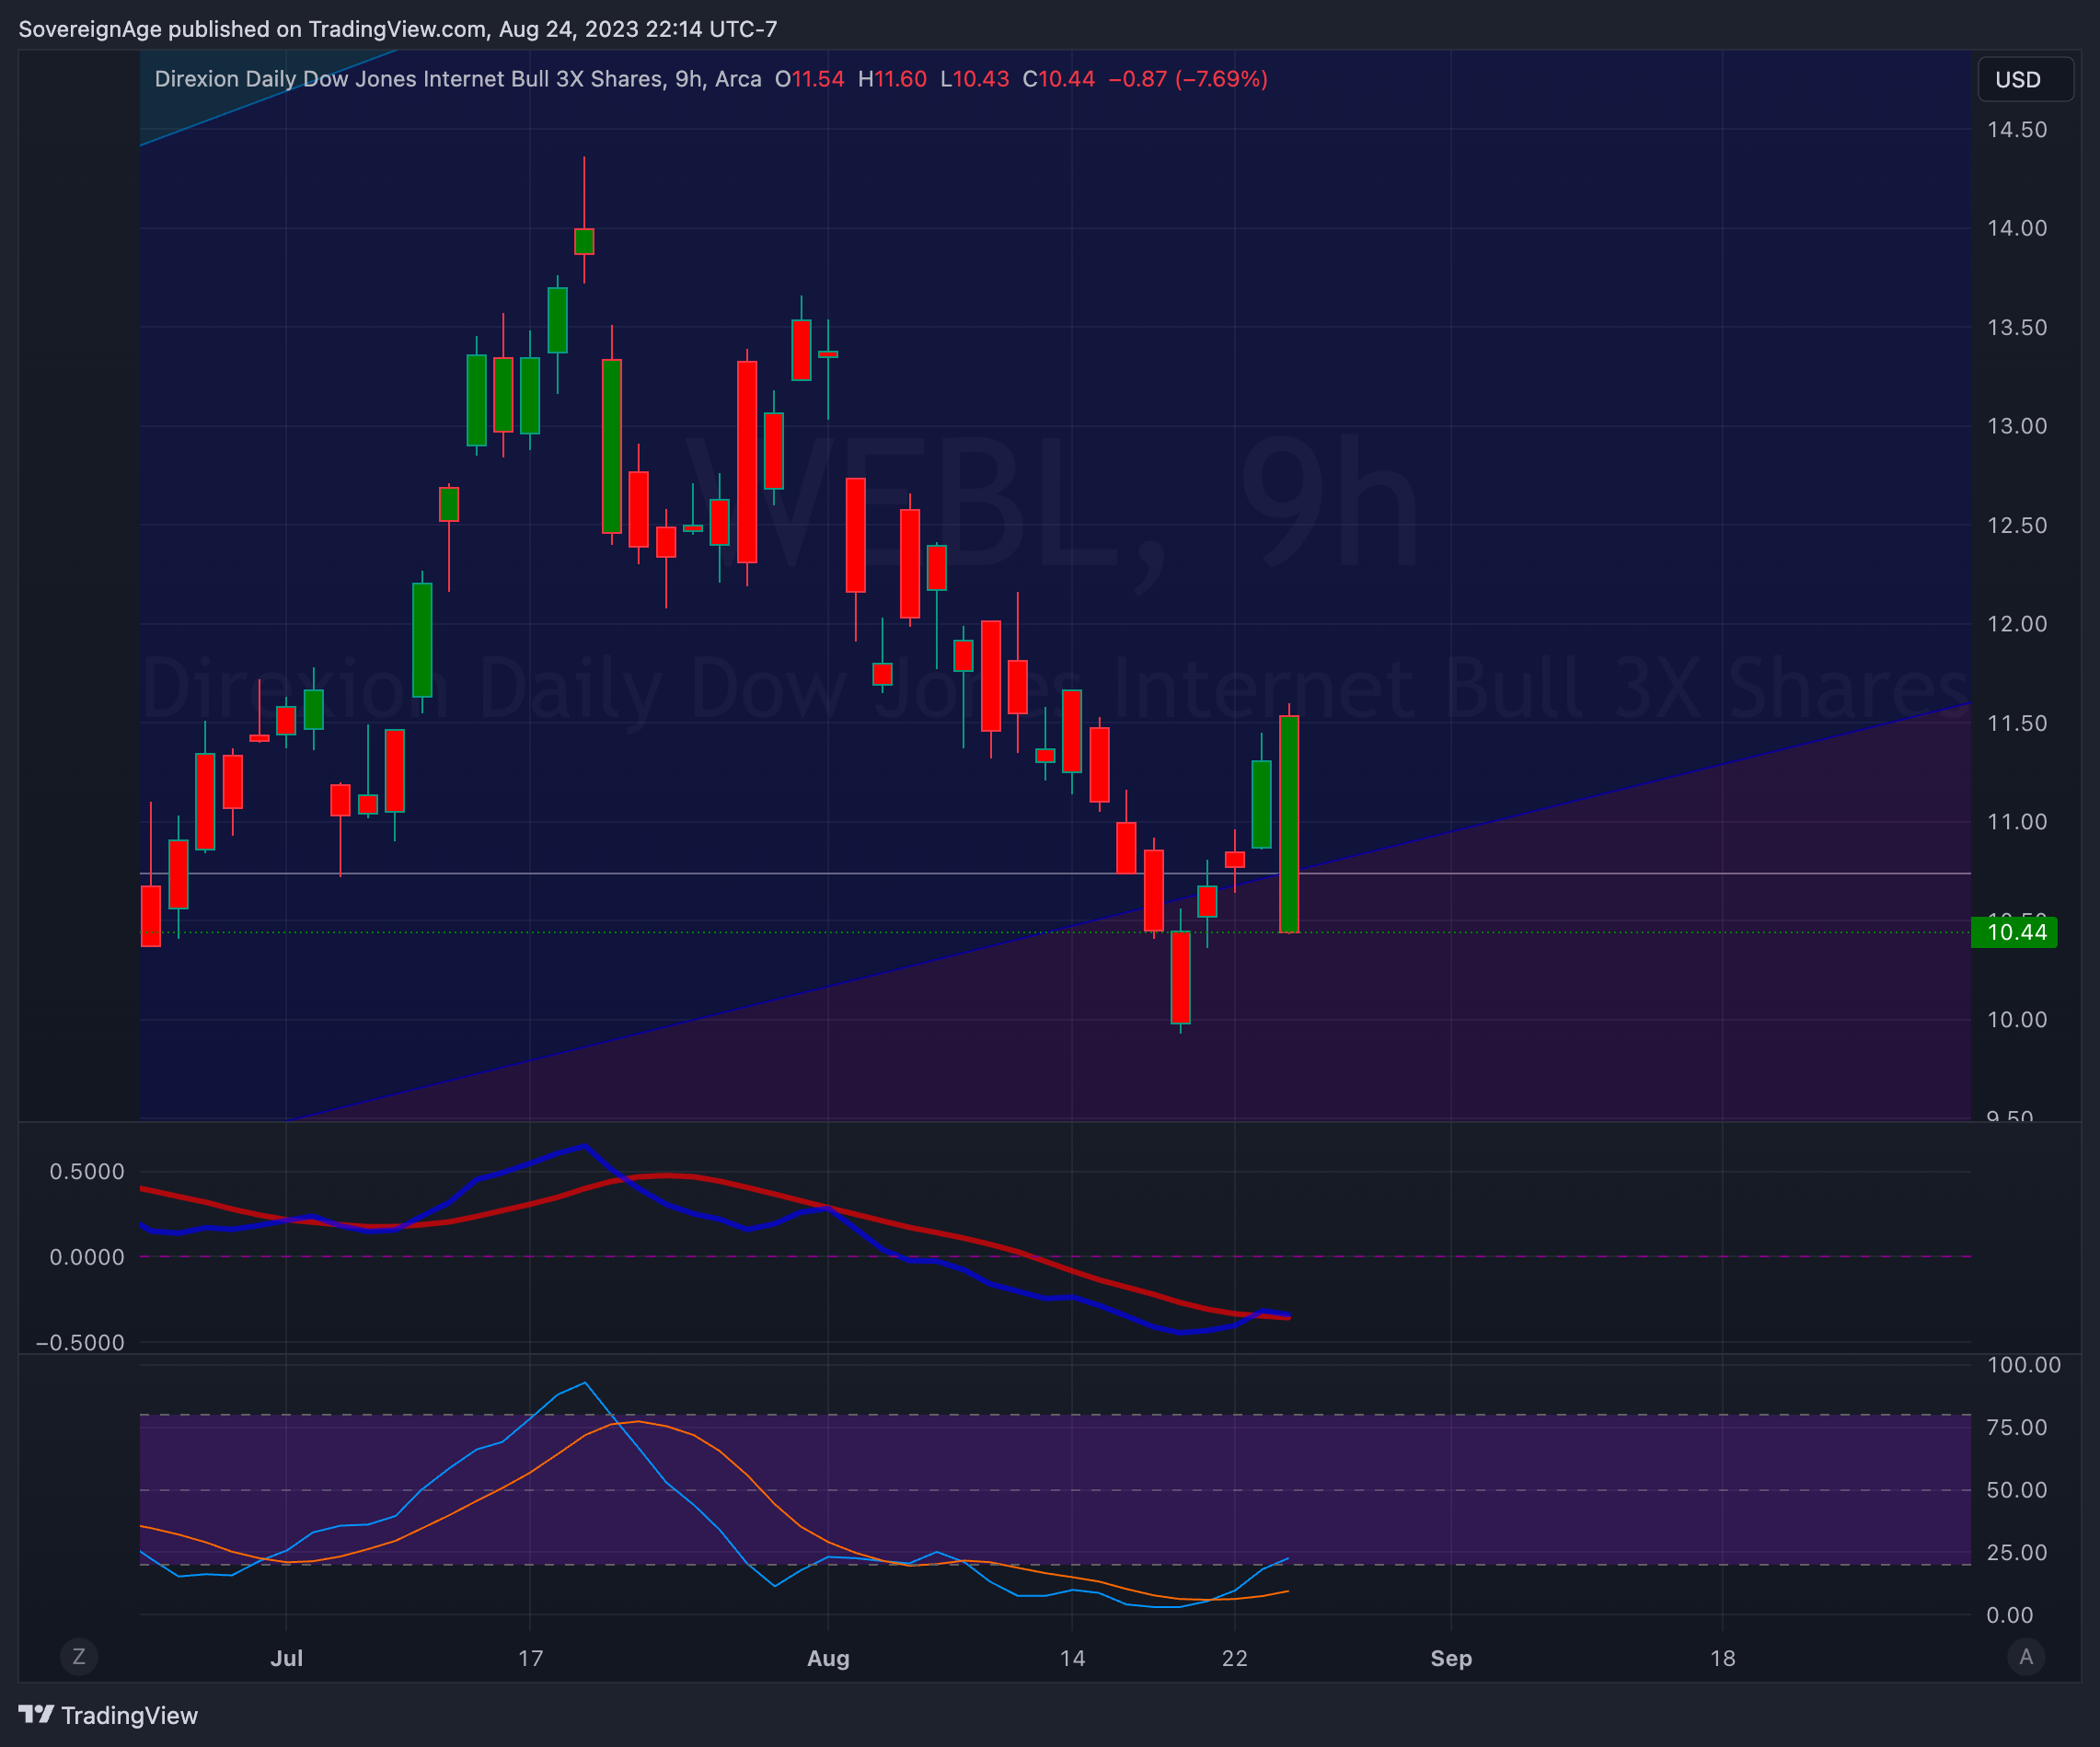The width and height of the screenshot is (2100, 1747).
Task: Click the 0.00 stochastic scale label
Action: coord(2010,1615)
